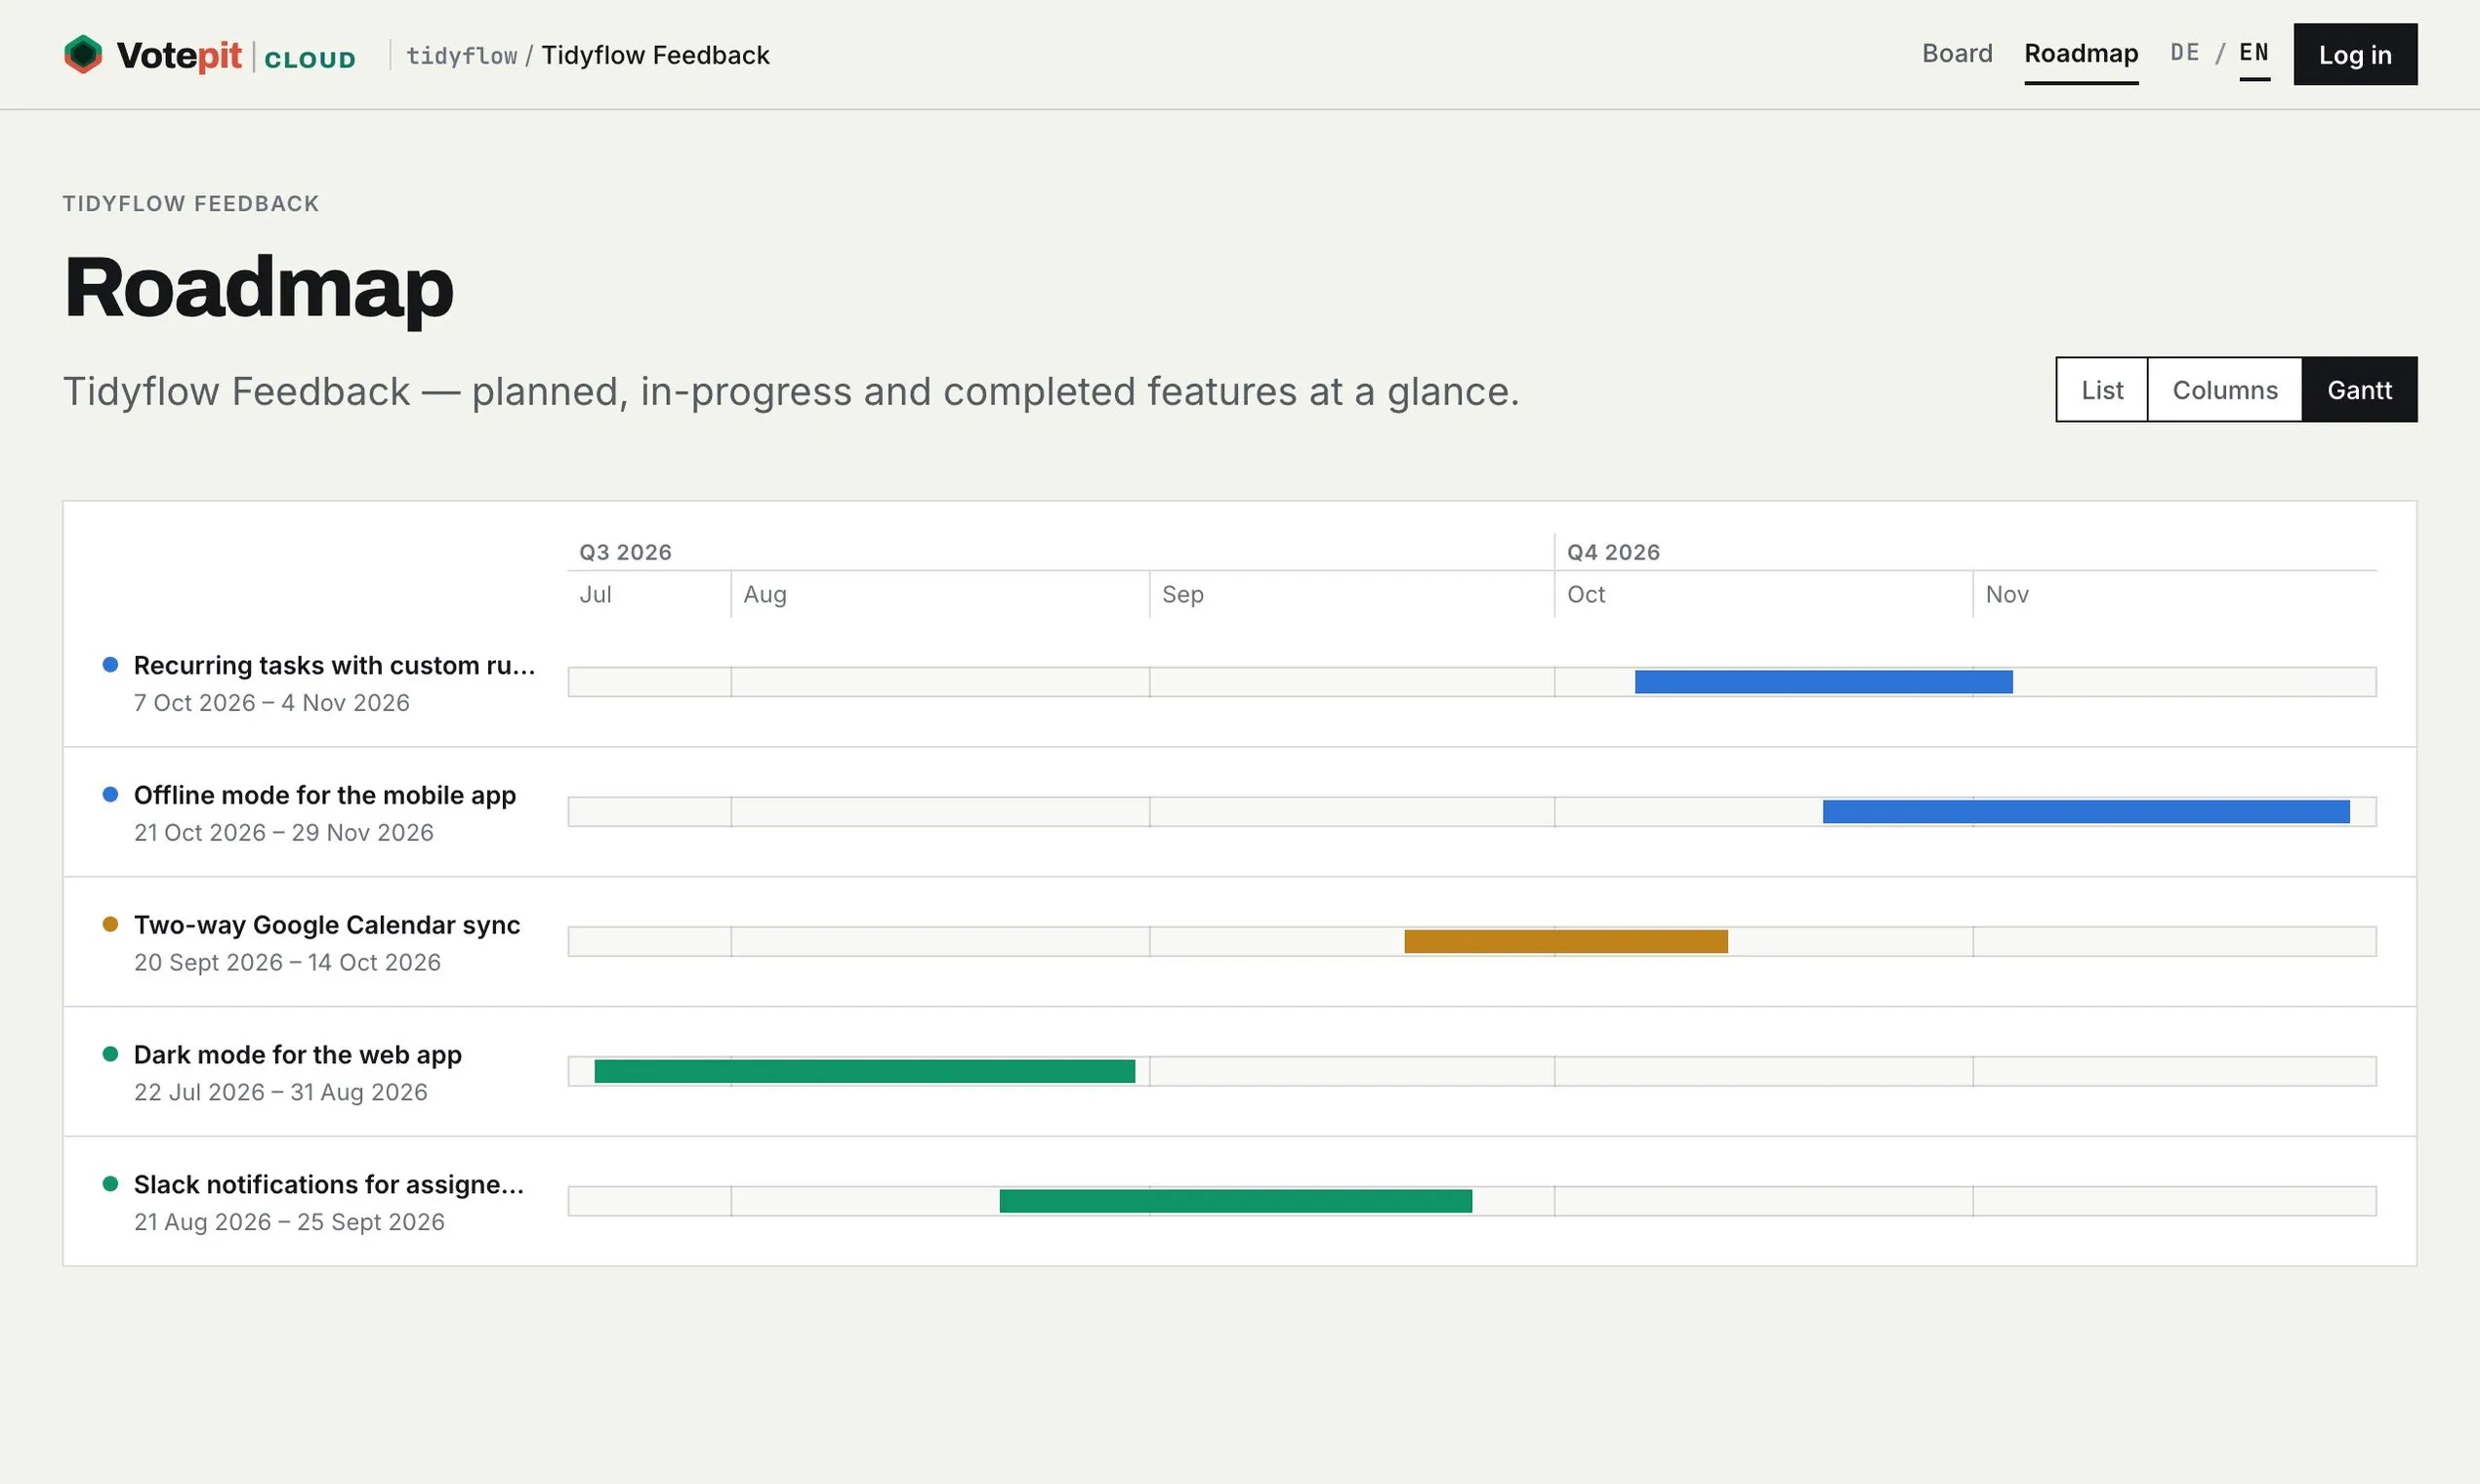
Task: Open Slack notifications for assignees item
Action: coord(329,1185)
